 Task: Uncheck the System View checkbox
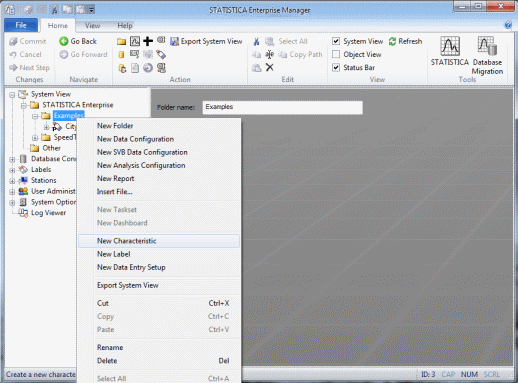tap(336, 41)
